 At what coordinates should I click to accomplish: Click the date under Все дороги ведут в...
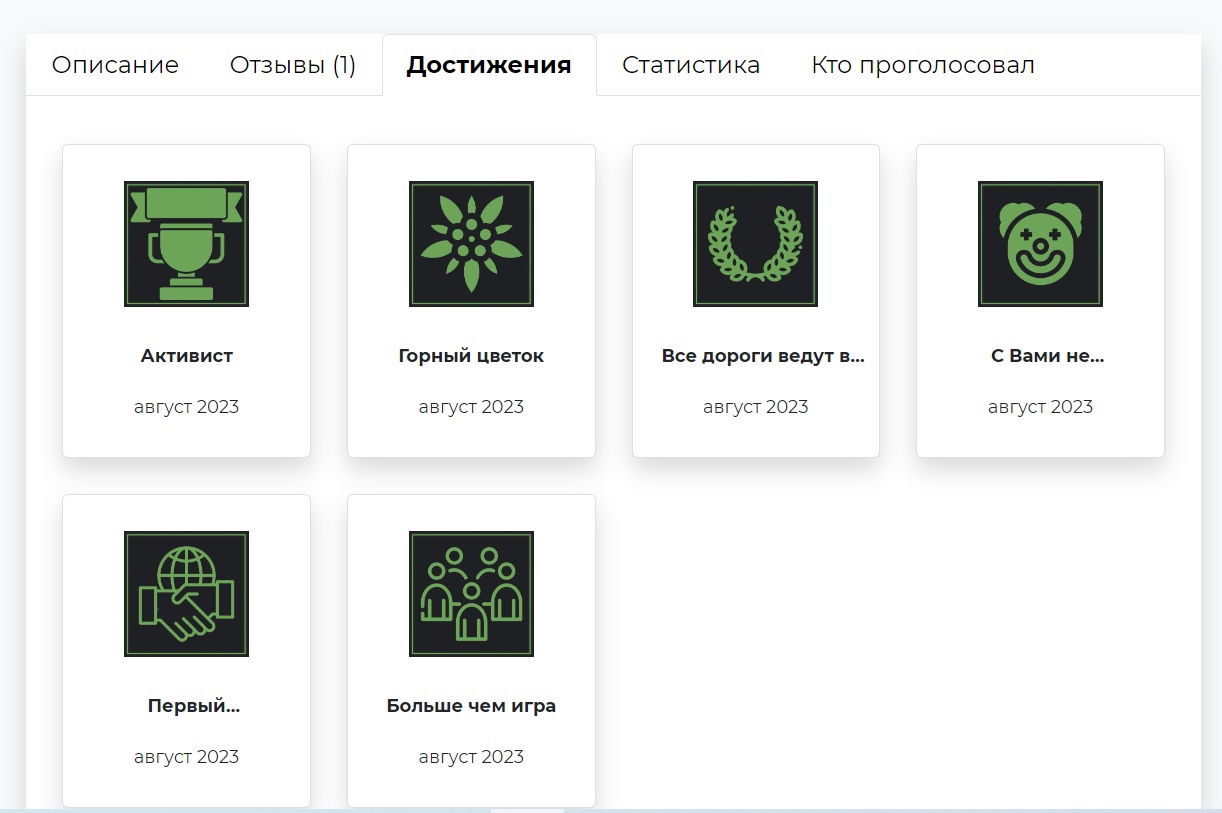756,407
